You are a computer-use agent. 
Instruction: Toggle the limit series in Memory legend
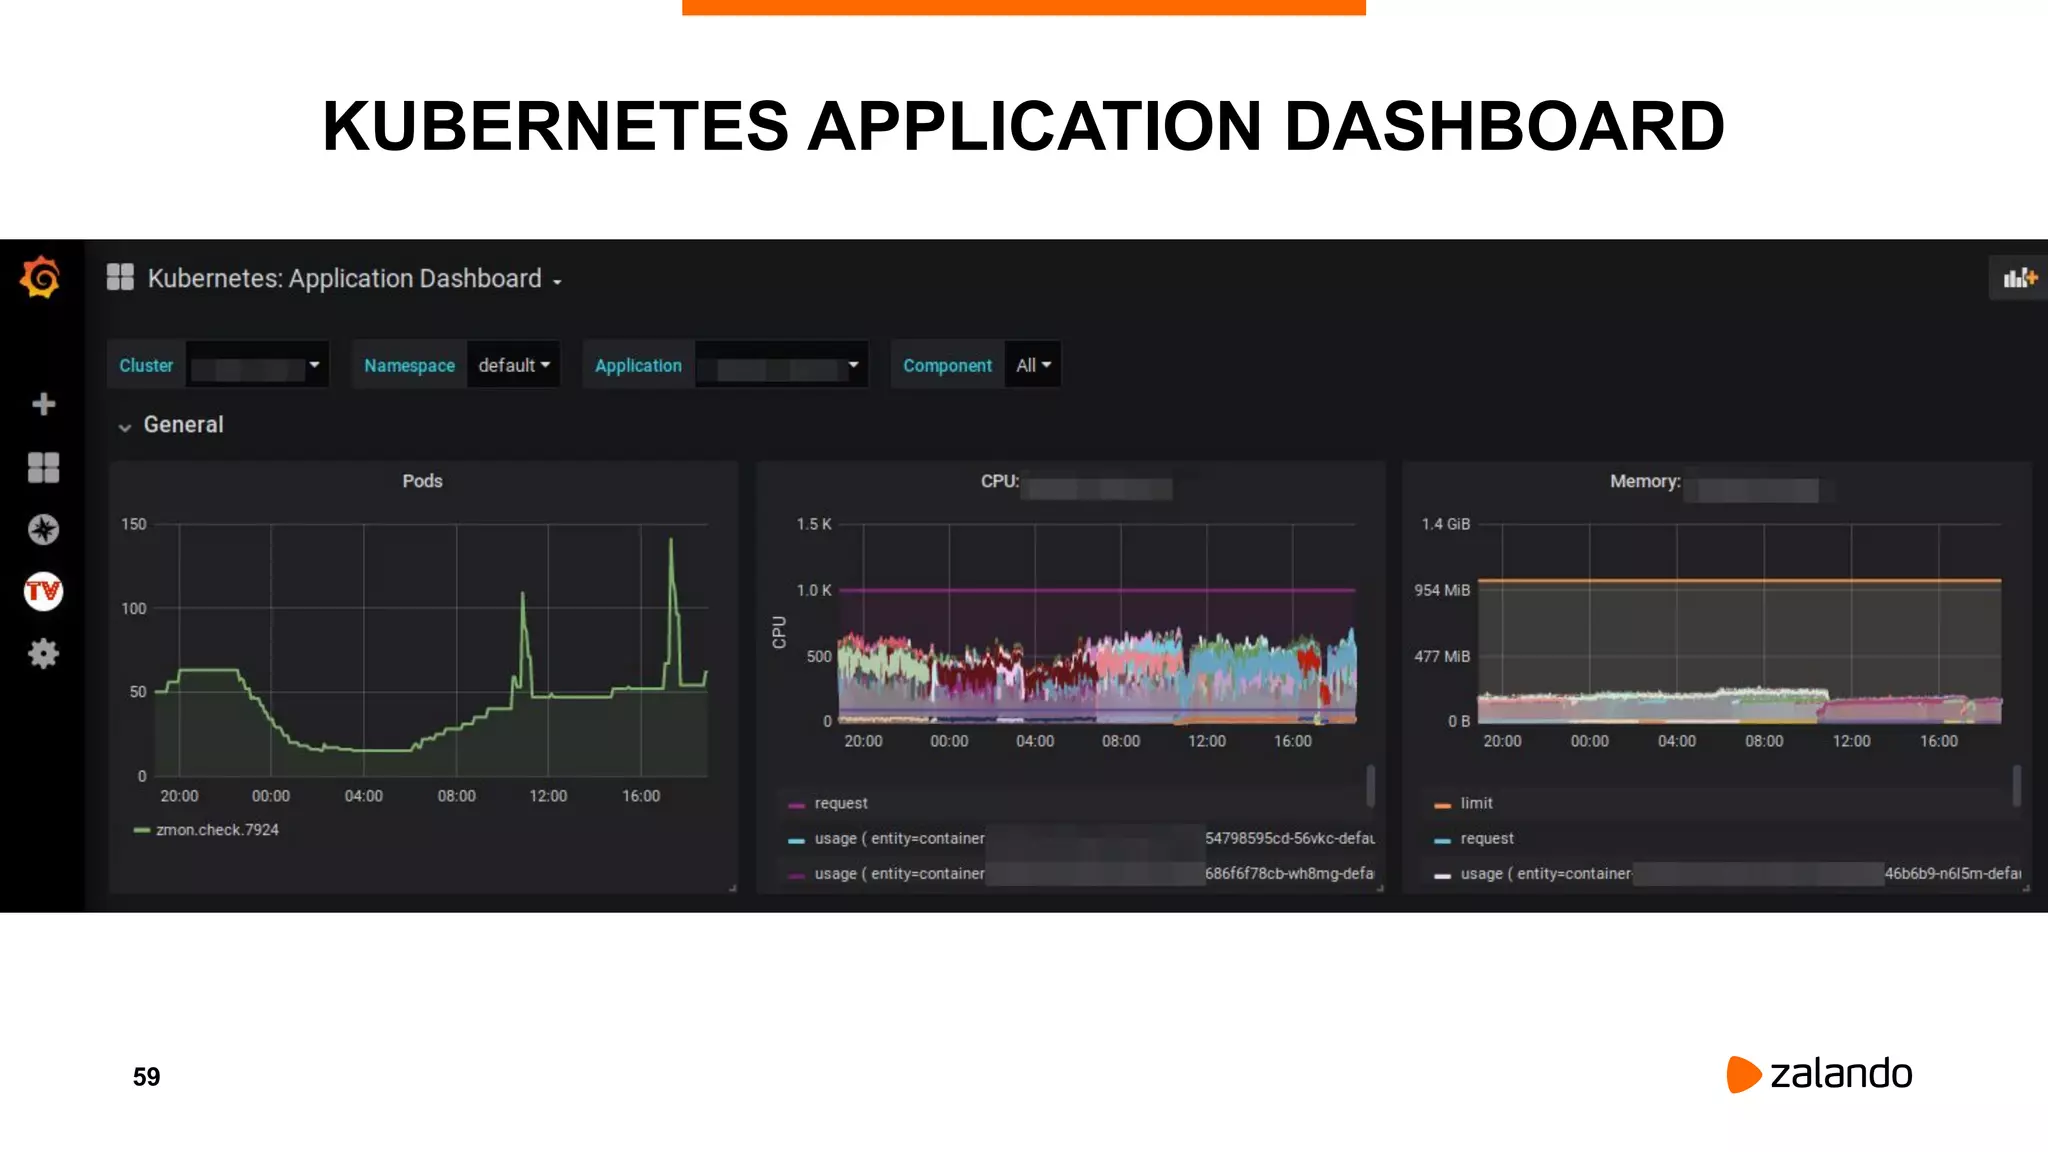[1476, 803]
